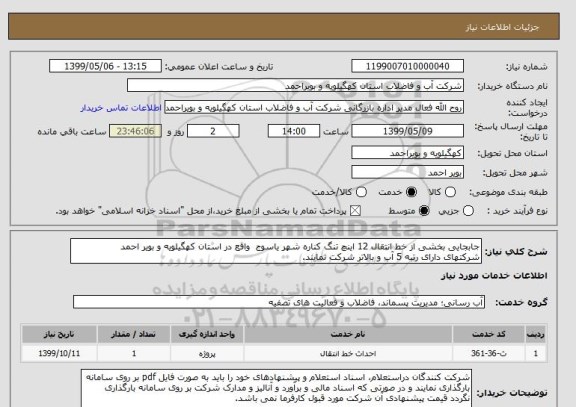
Task: Click the remaining days field showing 2
Action: click(213, 131)
